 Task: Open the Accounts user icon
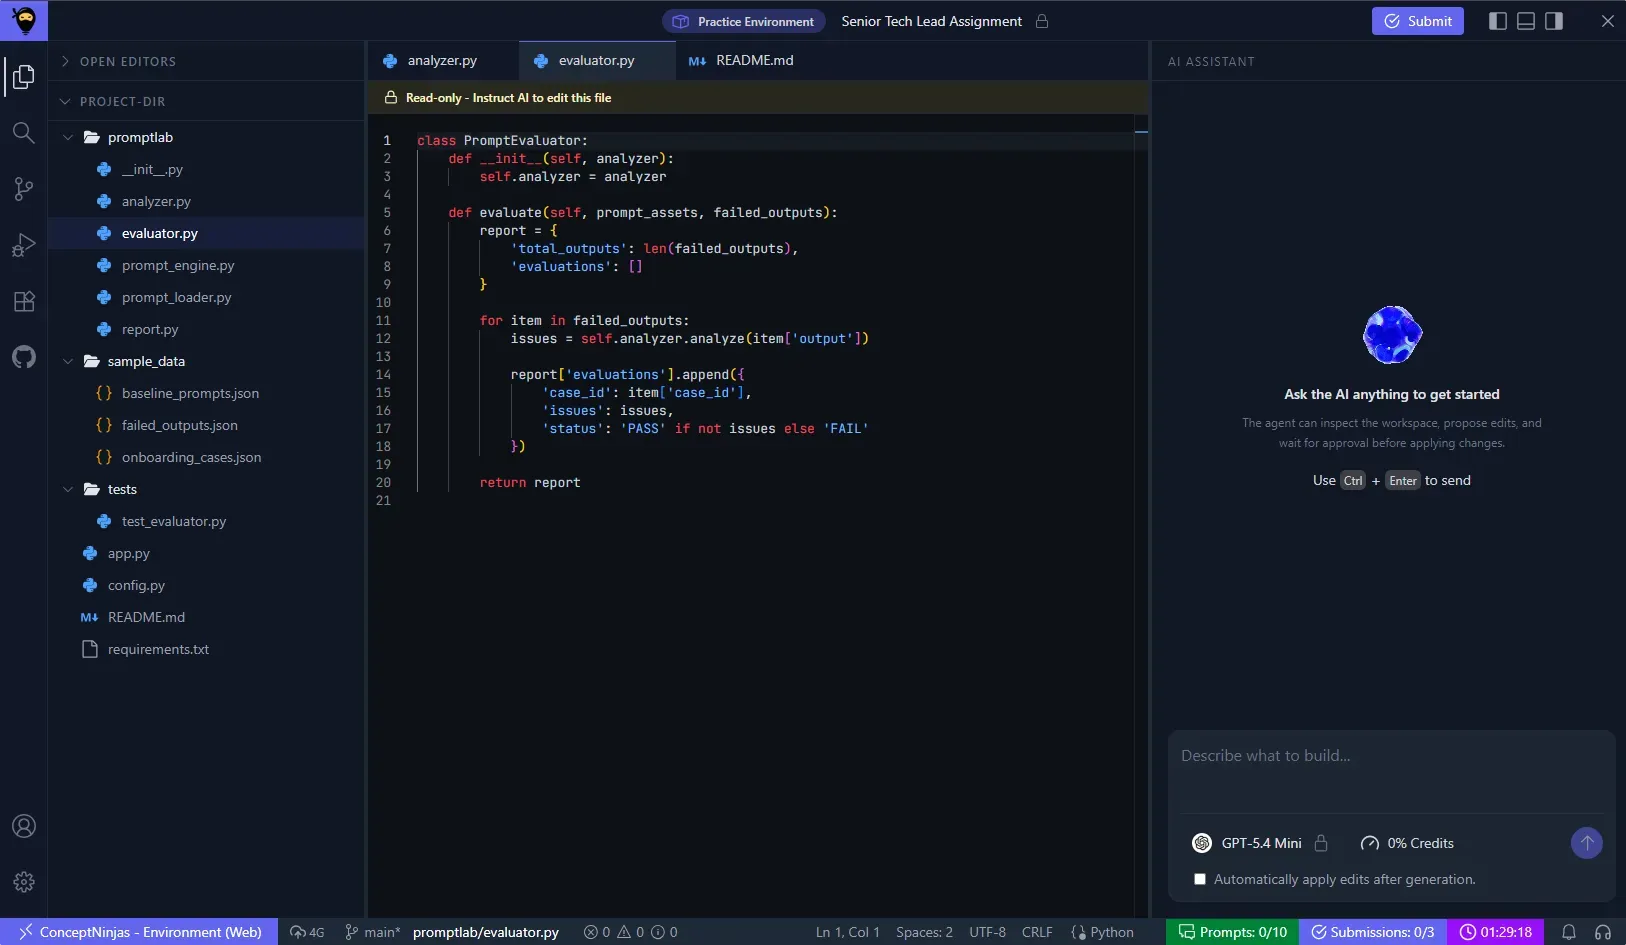[x=24, y=826]
